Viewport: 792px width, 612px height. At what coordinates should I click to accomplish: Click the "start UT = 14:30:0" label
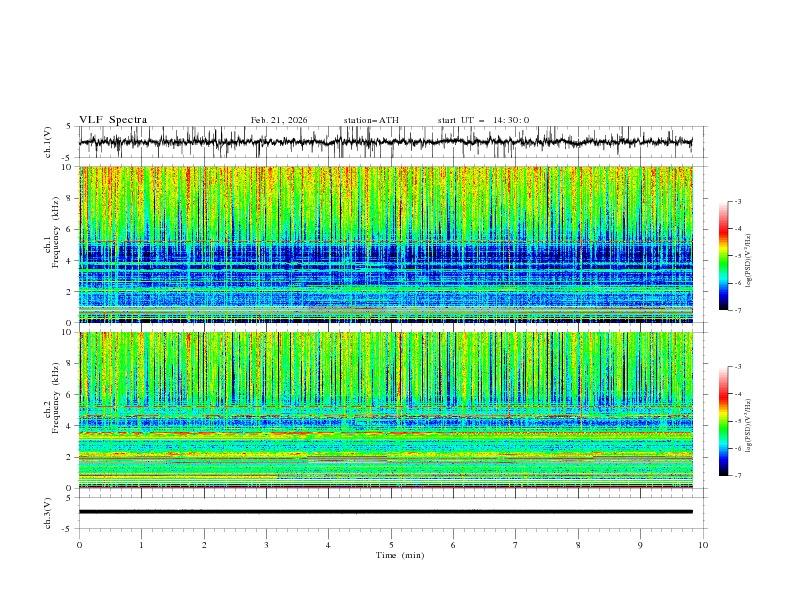point(483,120)
